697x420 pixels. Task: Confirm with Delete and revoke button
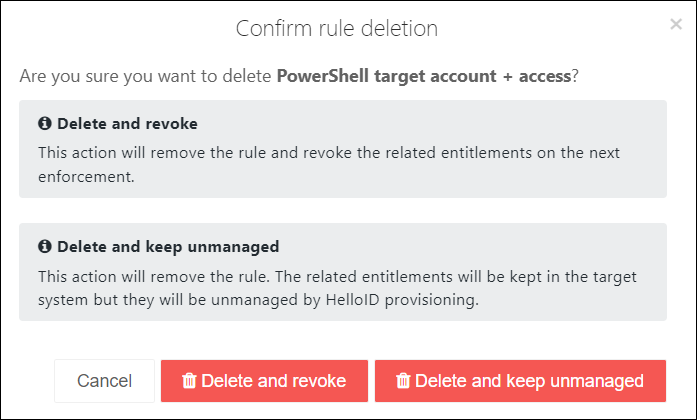pyautogui.click(x=264, y=381)
